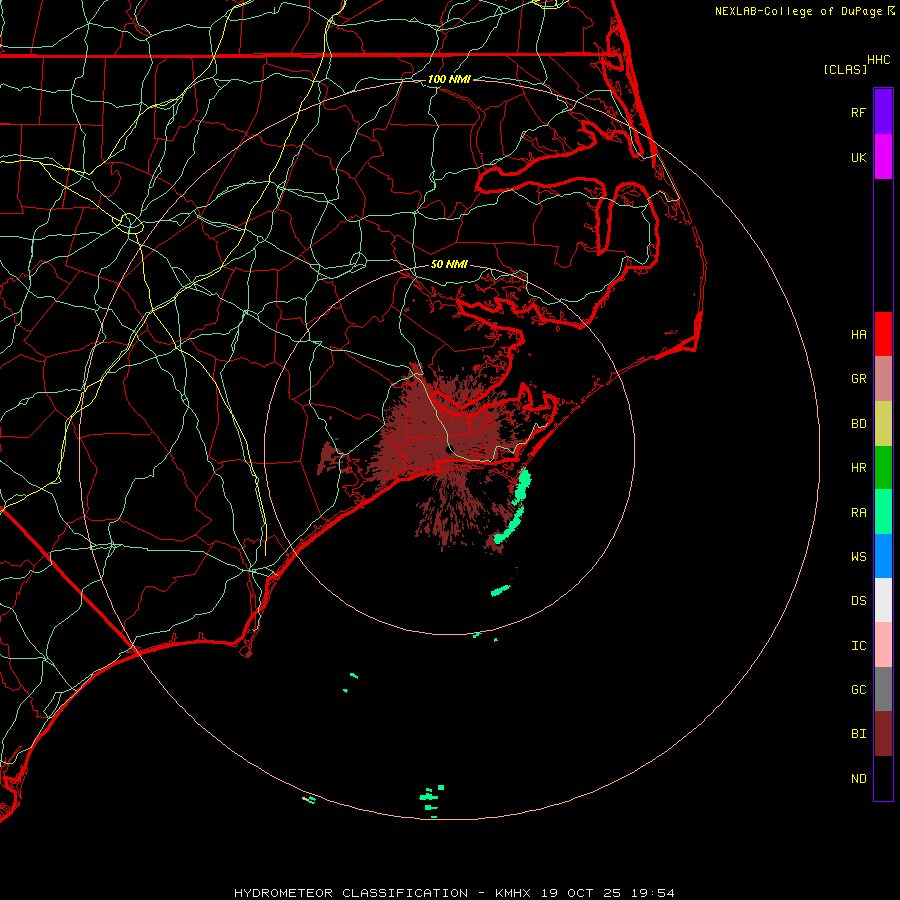Select the light pink IC legend swatch

(883, 645)
